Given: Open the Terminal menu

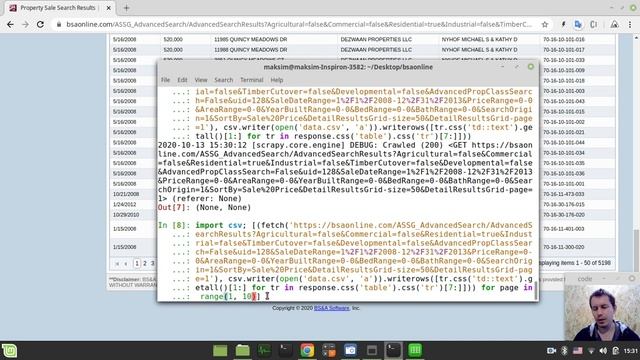Looking at the screenshot, I should [251, 80].
